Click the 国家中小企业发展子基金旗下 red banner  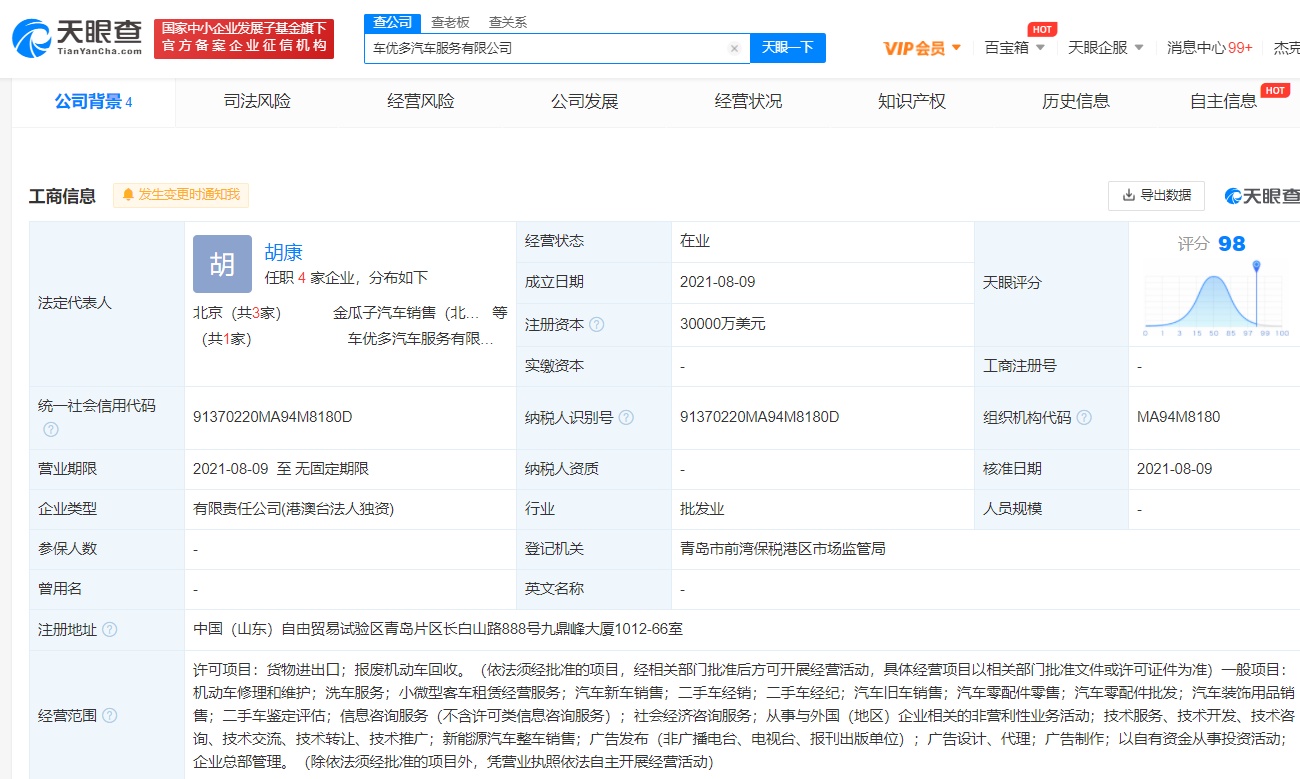tap(244, 38)
